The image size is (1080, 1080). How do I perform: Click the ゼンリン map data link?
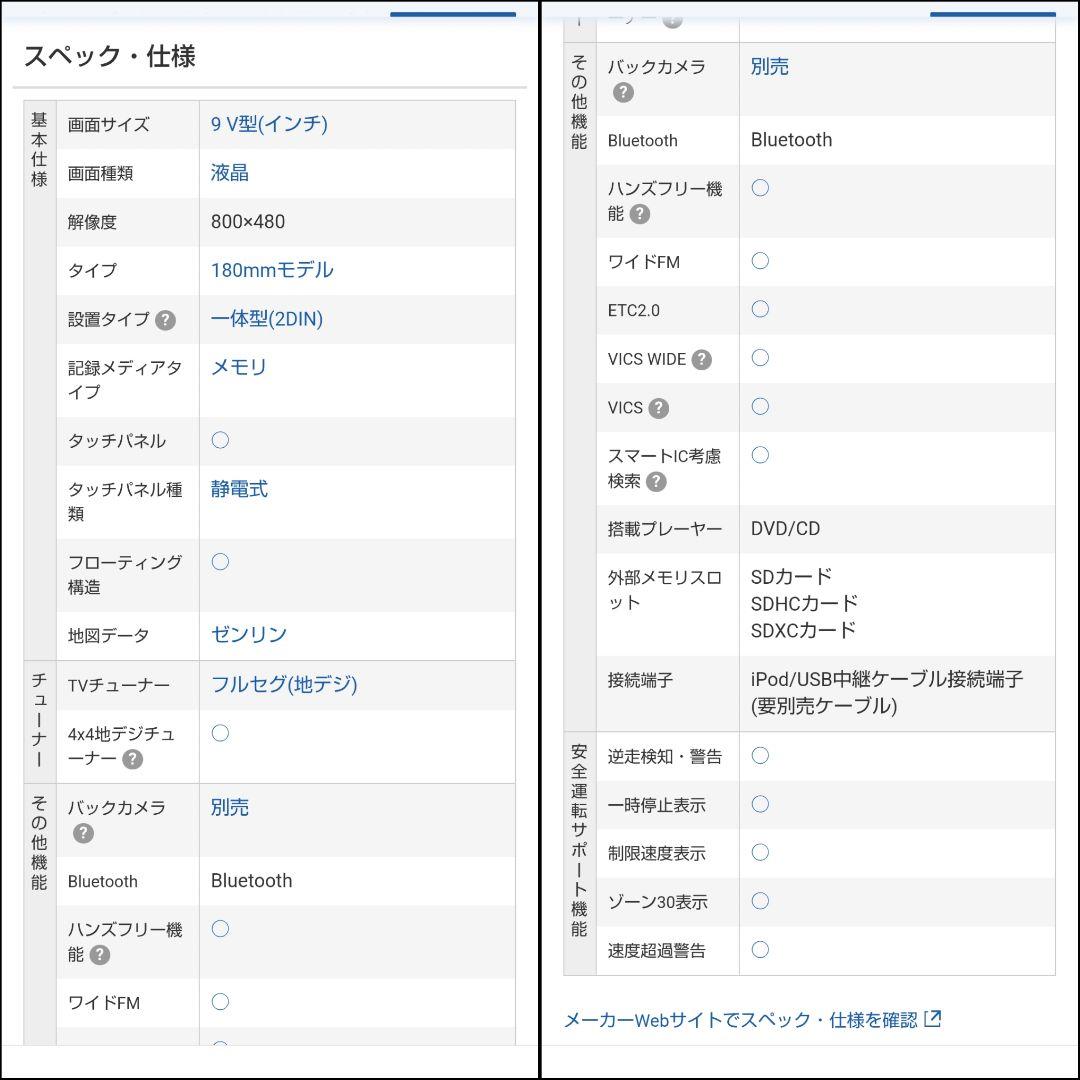(x=248, y=634)
